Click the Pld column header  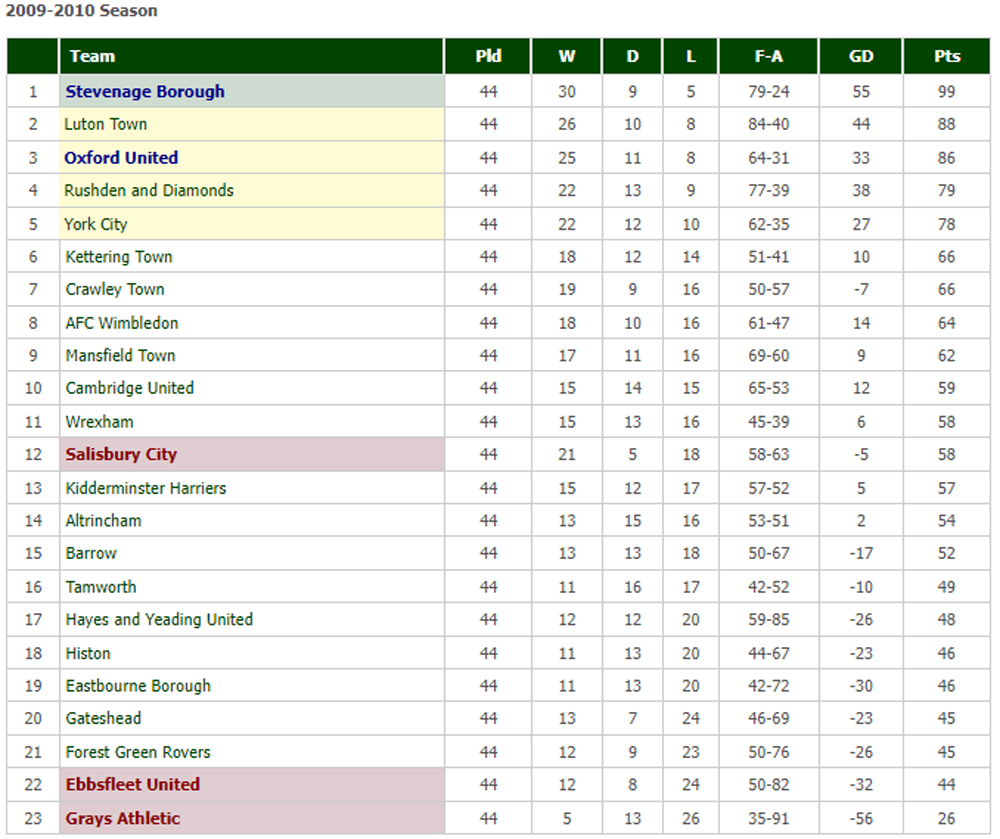click(488, 56)
